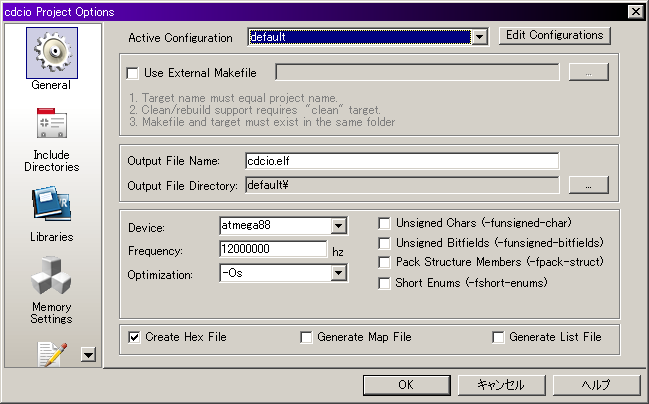This screenshot has height=404, width=649.
Task: Click the highlighted default configuration value
Action: (x=360, y=37)
